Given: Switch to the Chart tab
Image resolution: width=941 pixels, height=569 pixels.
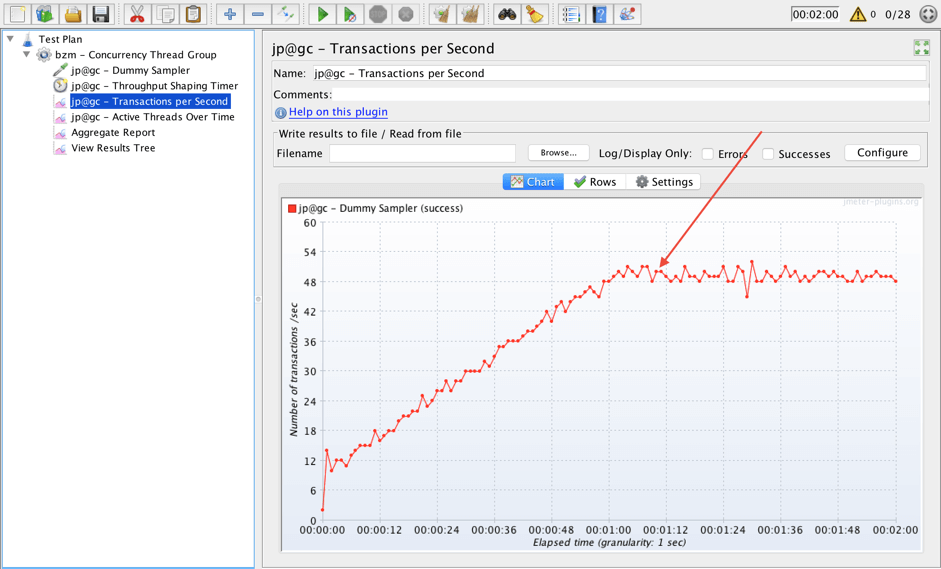Looking at the screenshot, I should tap(533, 182).
